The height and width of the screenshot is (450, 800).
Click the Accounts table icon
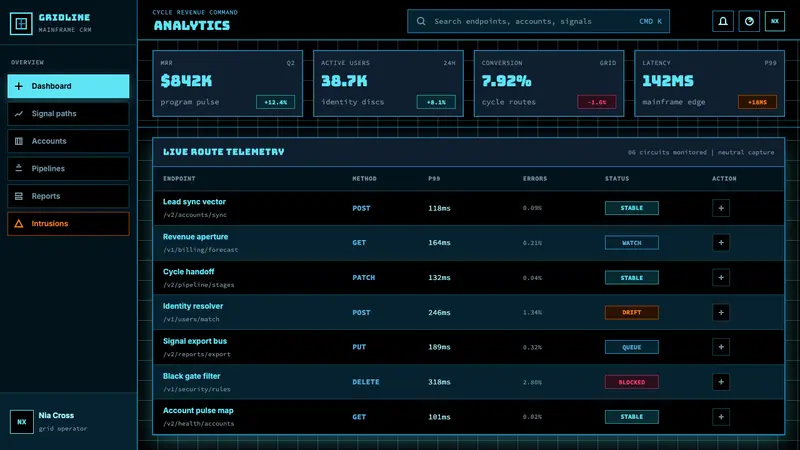pyautogui.click(x=19, y=141)
